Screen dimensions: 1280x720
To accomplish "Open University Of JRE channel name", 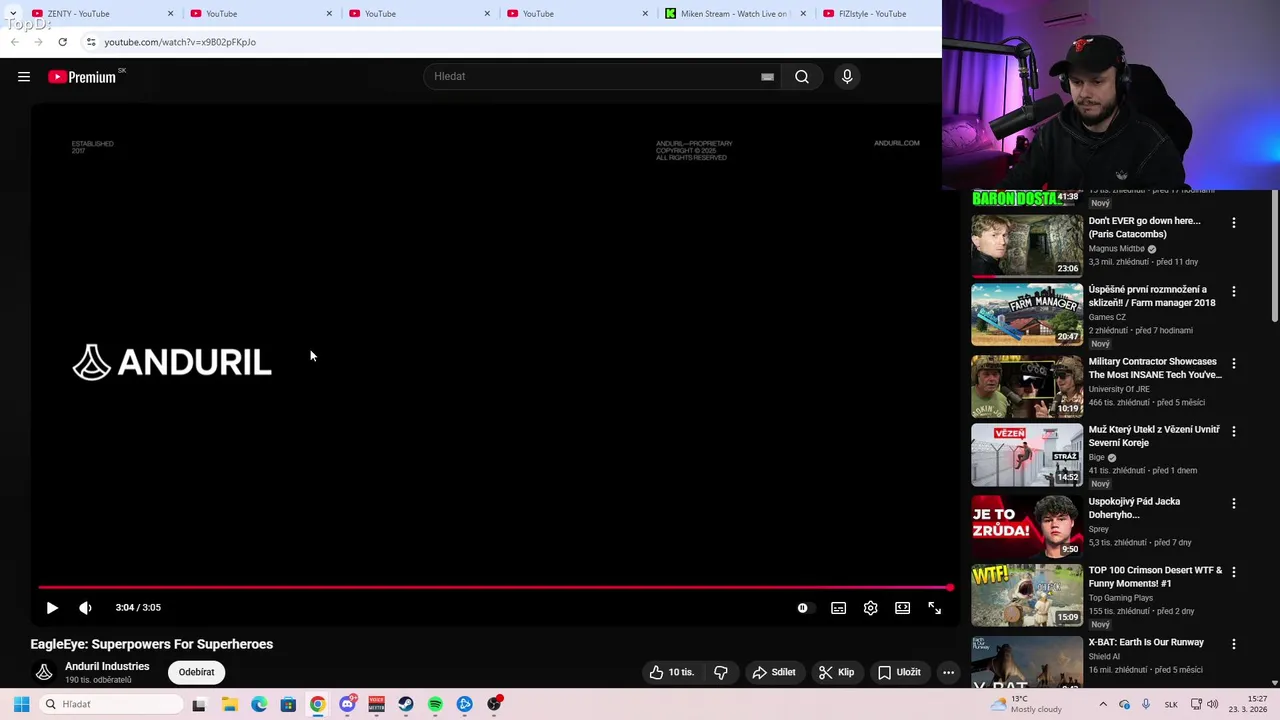I will point(1119,389).
